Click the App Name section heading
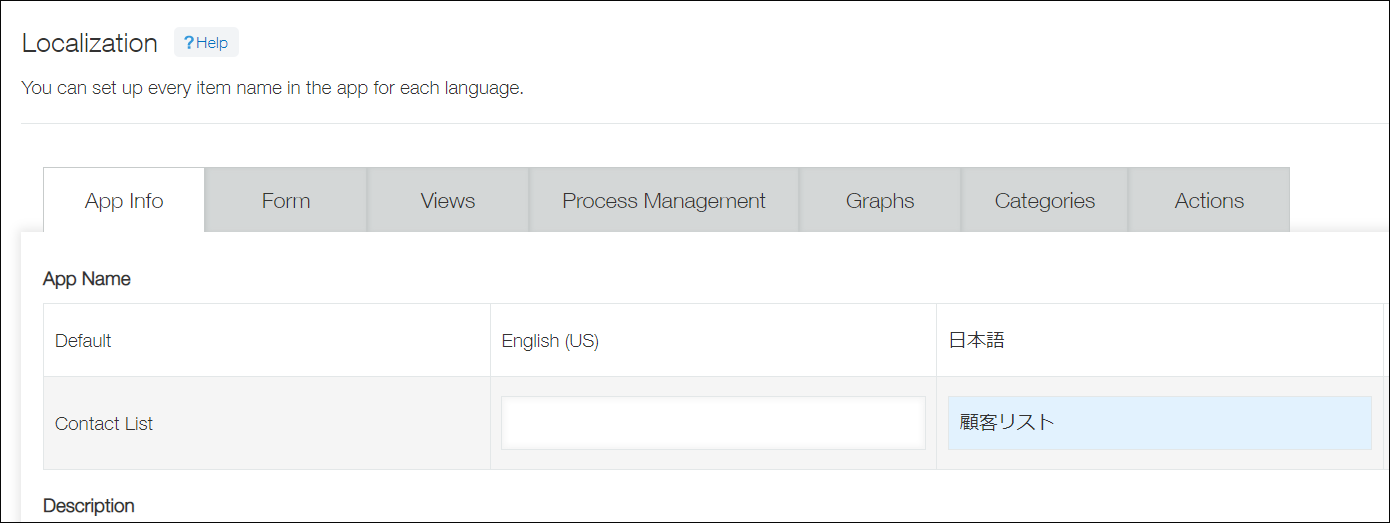The image size is (1390, 523). click(x=87, y=279)
